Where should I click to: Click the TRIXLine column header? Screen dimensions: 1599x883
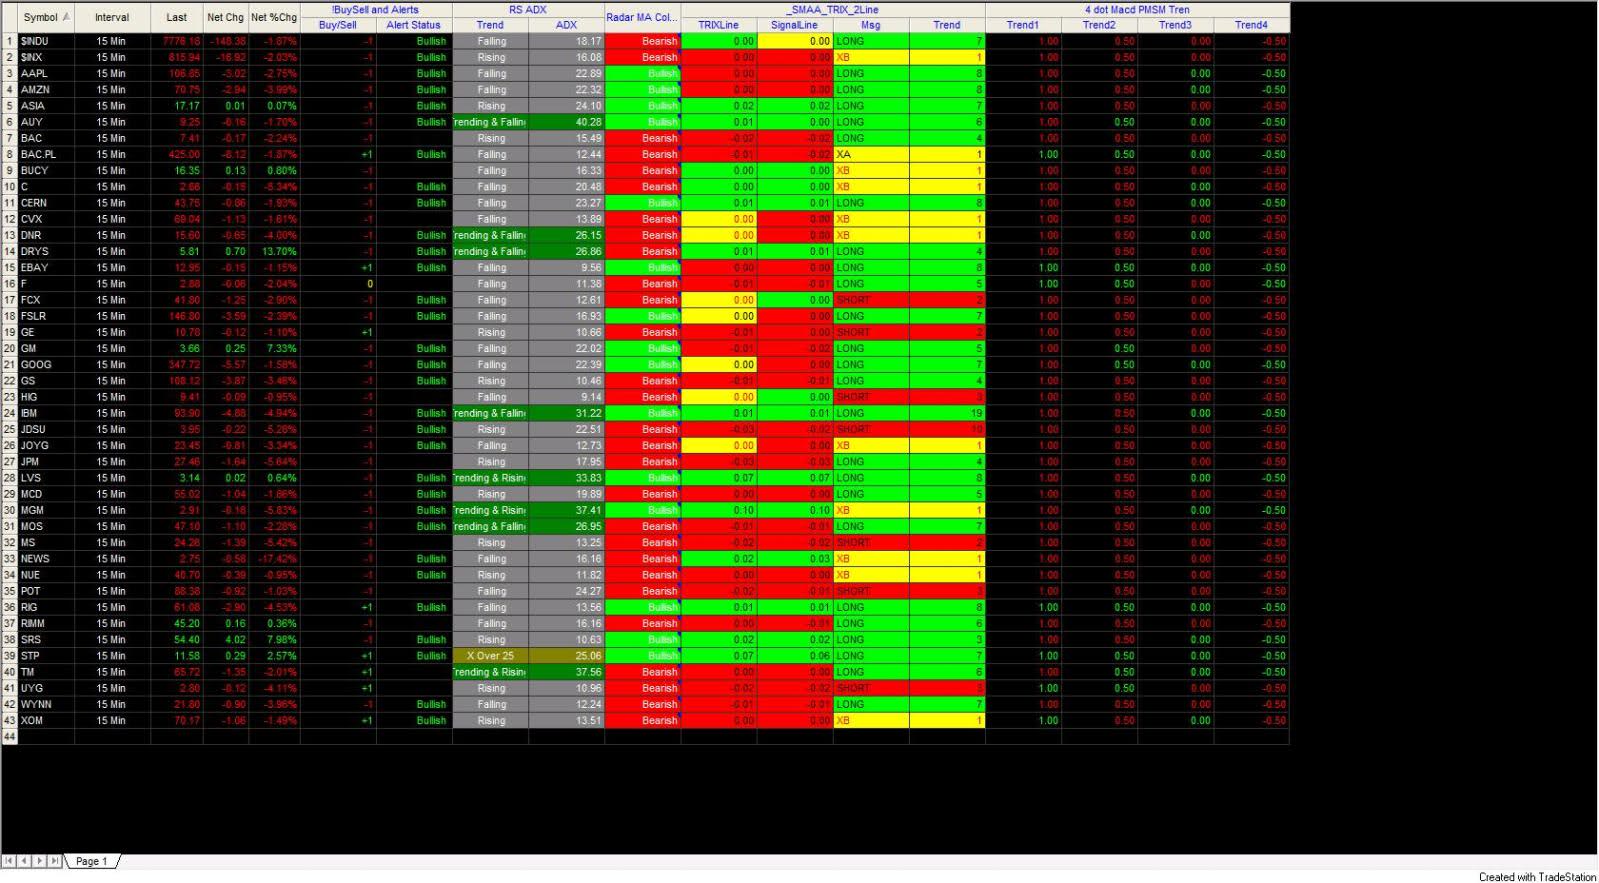[718, 25]
